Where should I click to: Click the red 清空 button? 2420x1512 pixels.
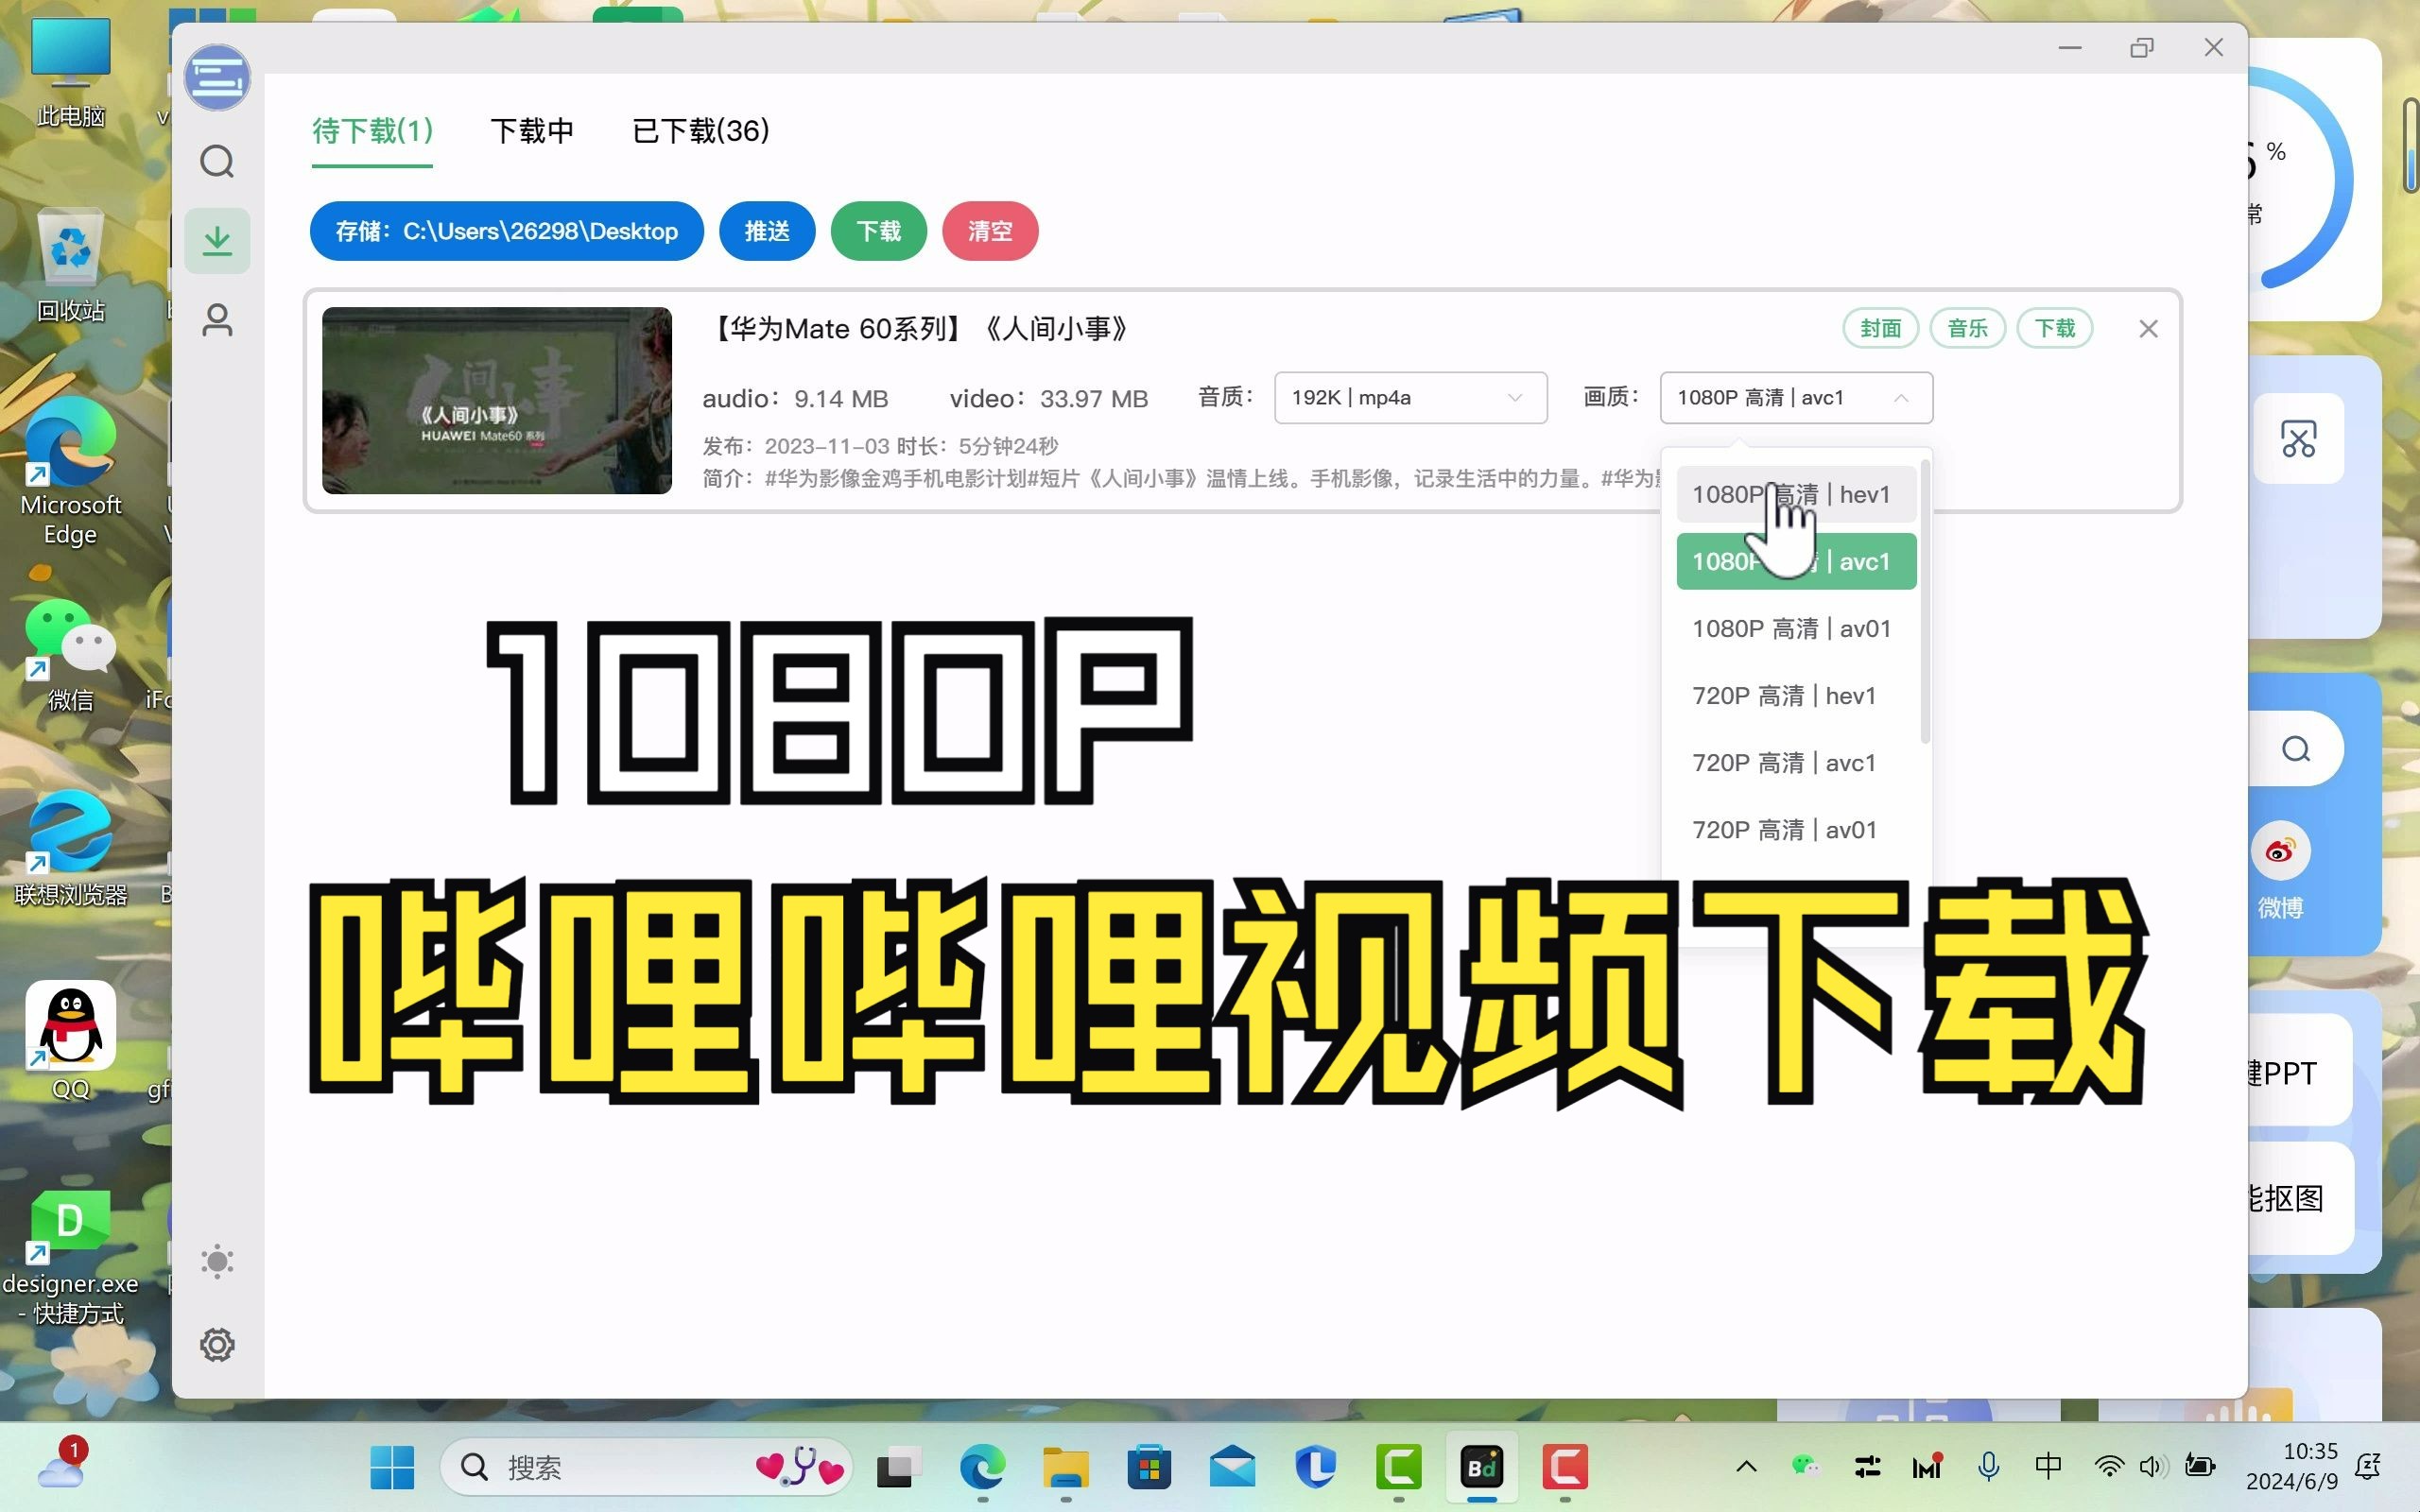[990, 231]
